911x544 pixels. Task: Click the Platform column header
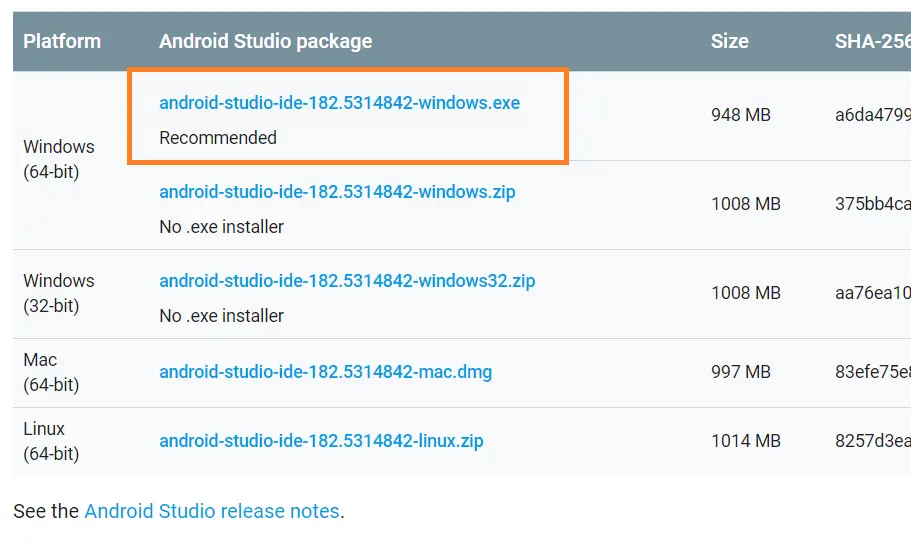point(62,42)
